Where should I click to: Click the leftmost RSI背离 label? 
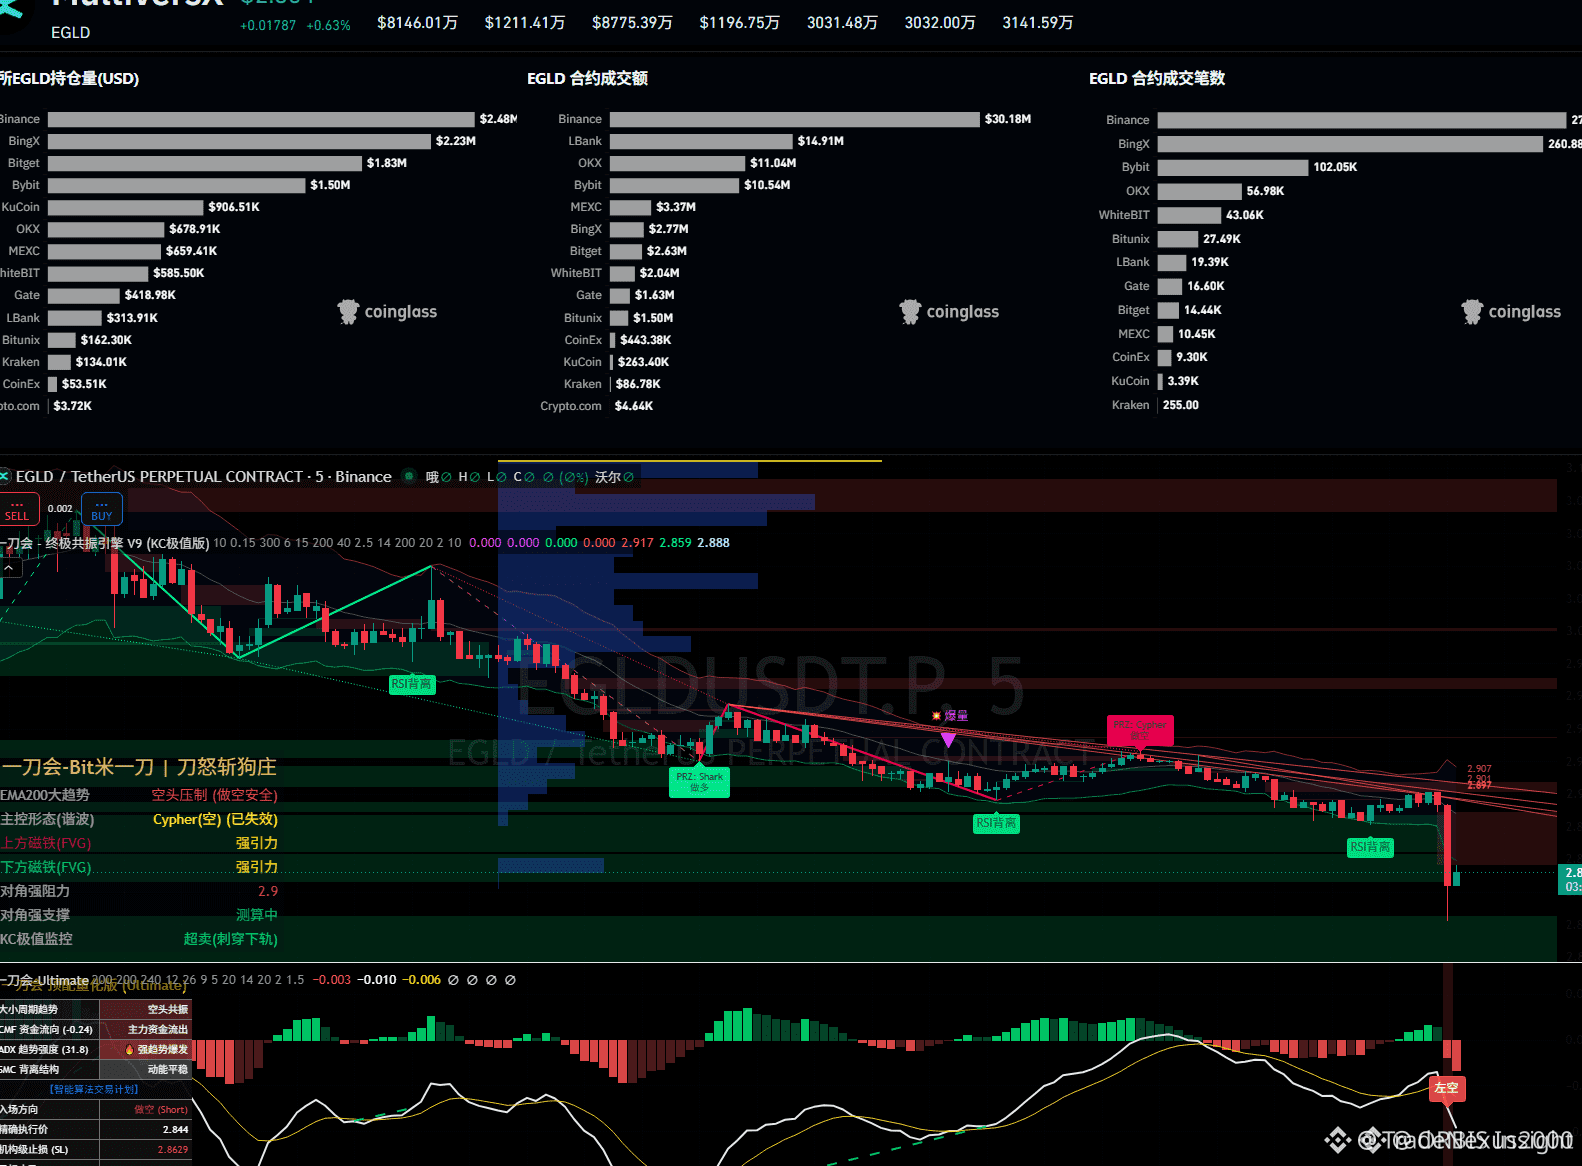pyautogui.click(x=411, y=684)
